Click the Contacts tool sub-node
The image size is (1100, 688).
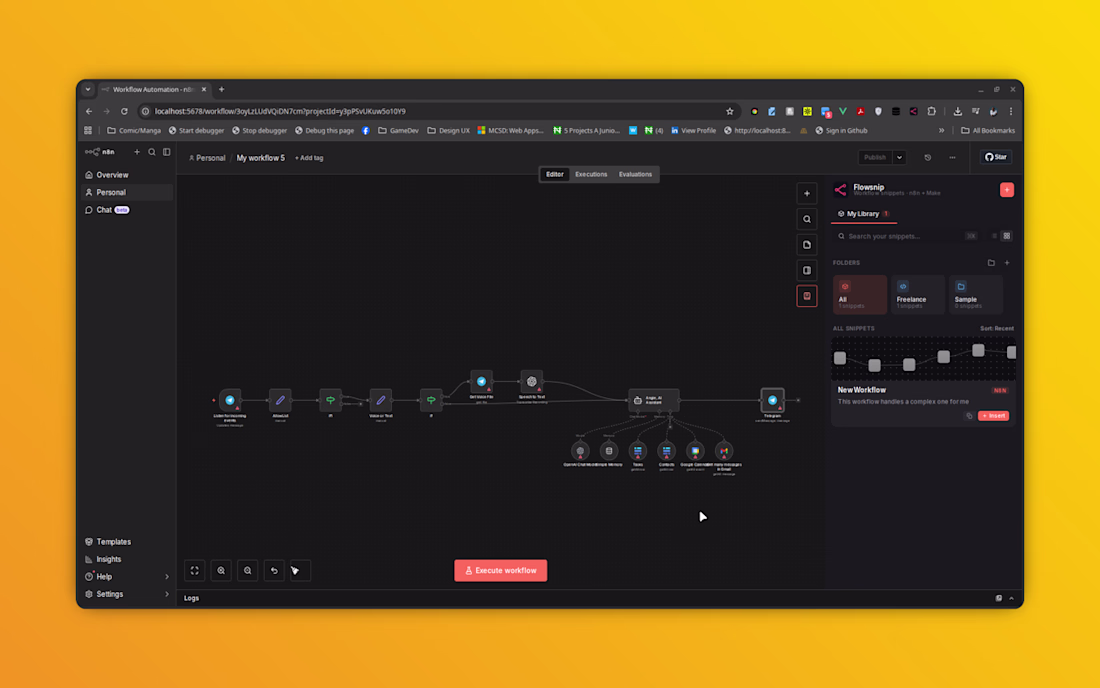tap(666, 451)
